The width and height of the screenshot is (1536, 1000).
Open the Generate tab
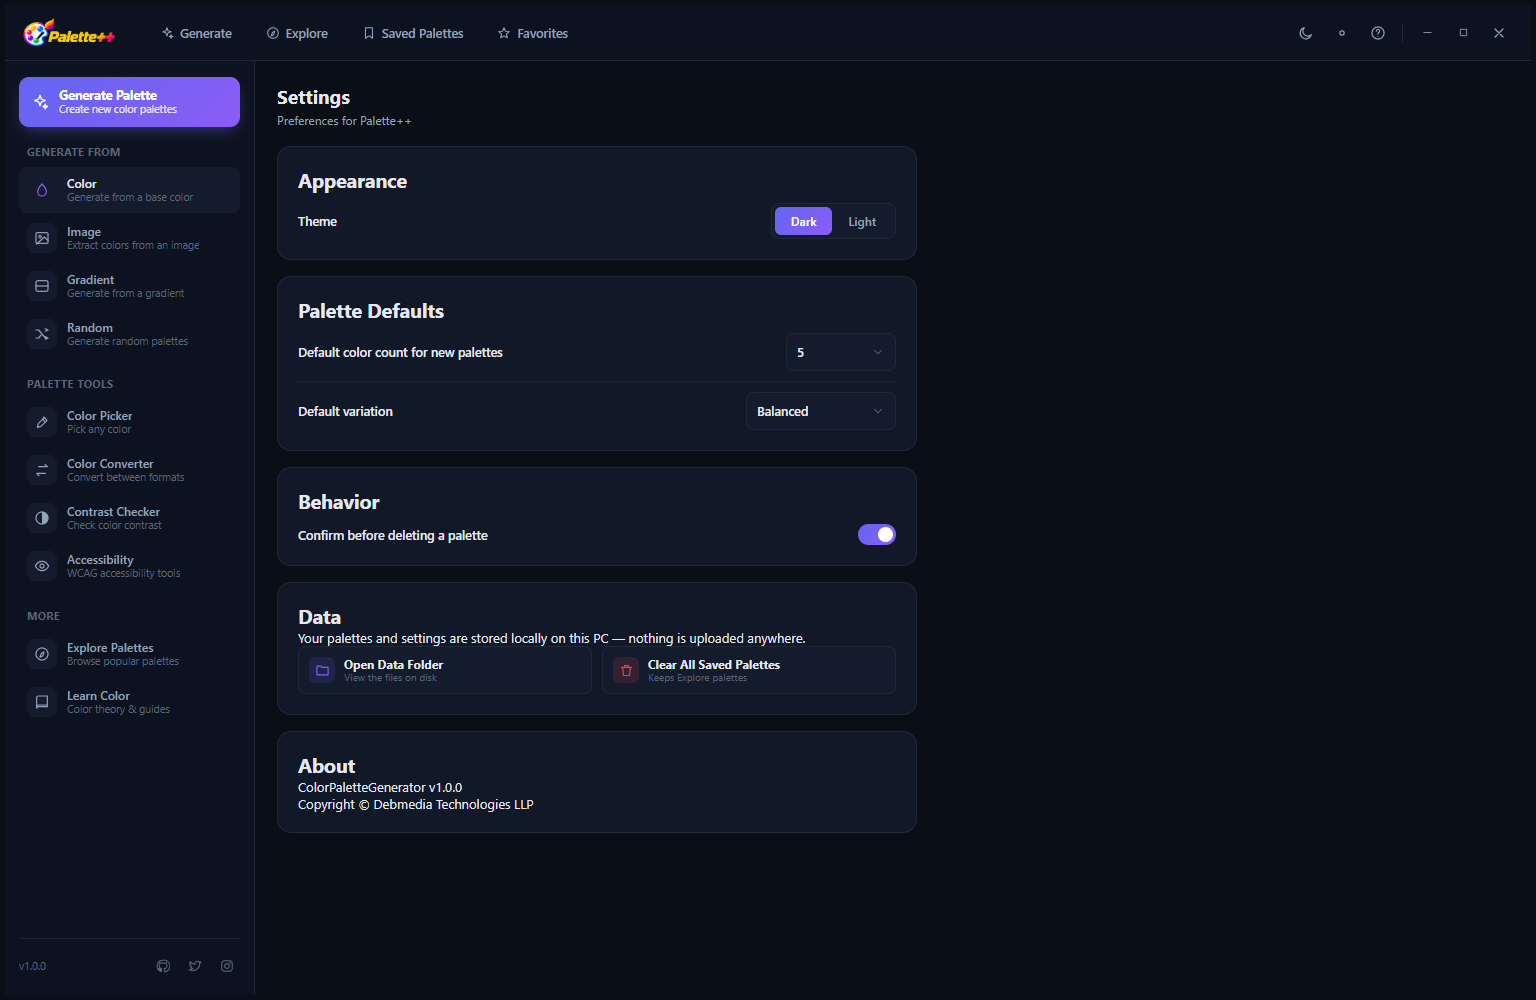point(197,33)
